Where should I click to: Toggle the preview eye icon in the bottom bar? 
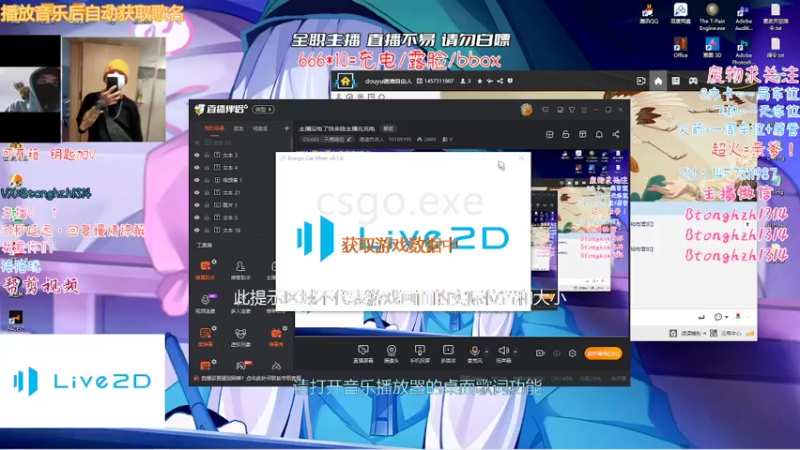tap(557, 353)
